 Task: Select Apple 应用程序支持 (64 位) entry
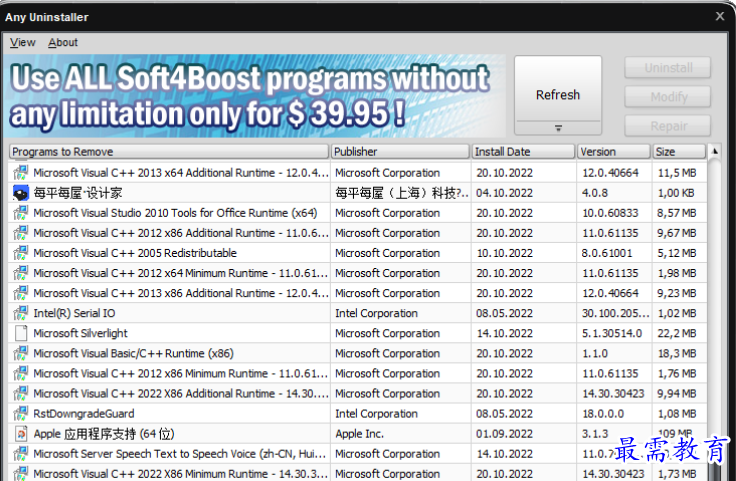click(x=104, y=434)
